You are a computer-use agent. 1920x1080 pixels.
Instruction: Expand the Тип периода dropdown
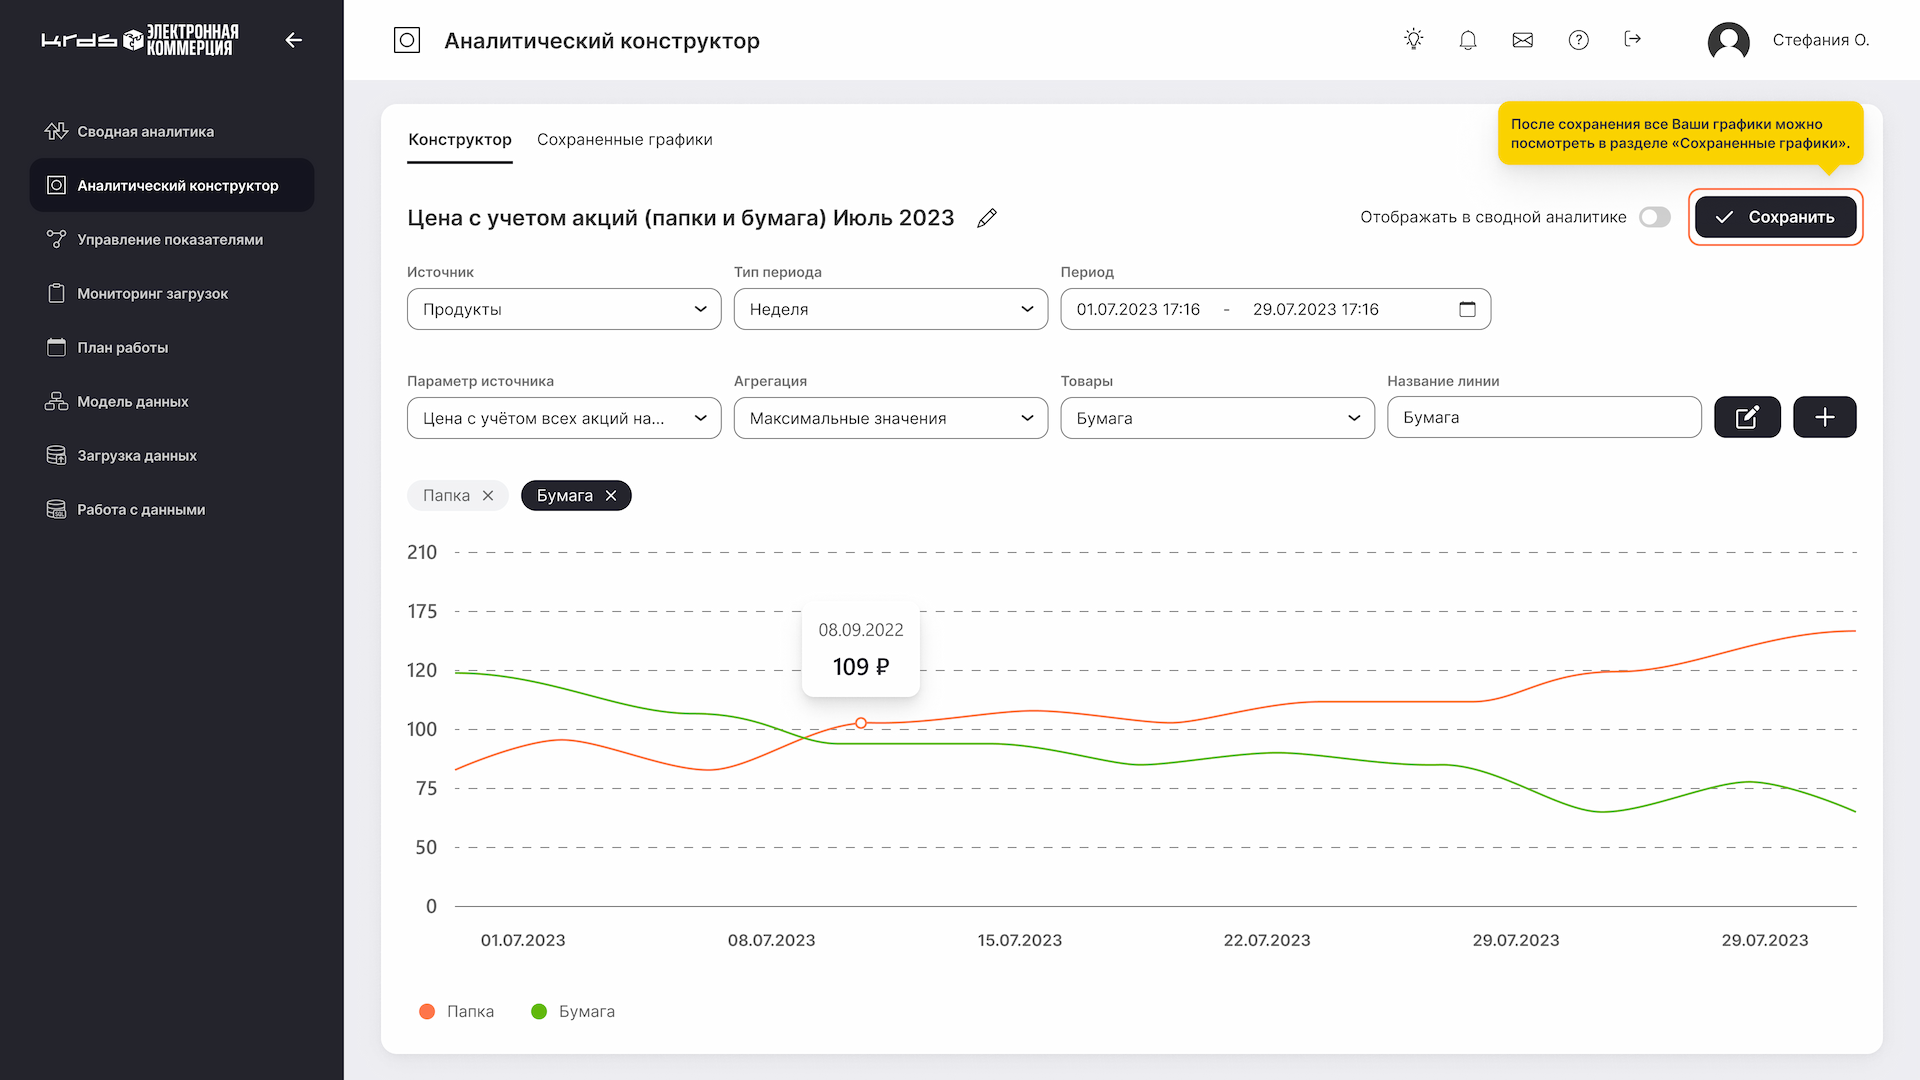point(890,309)
